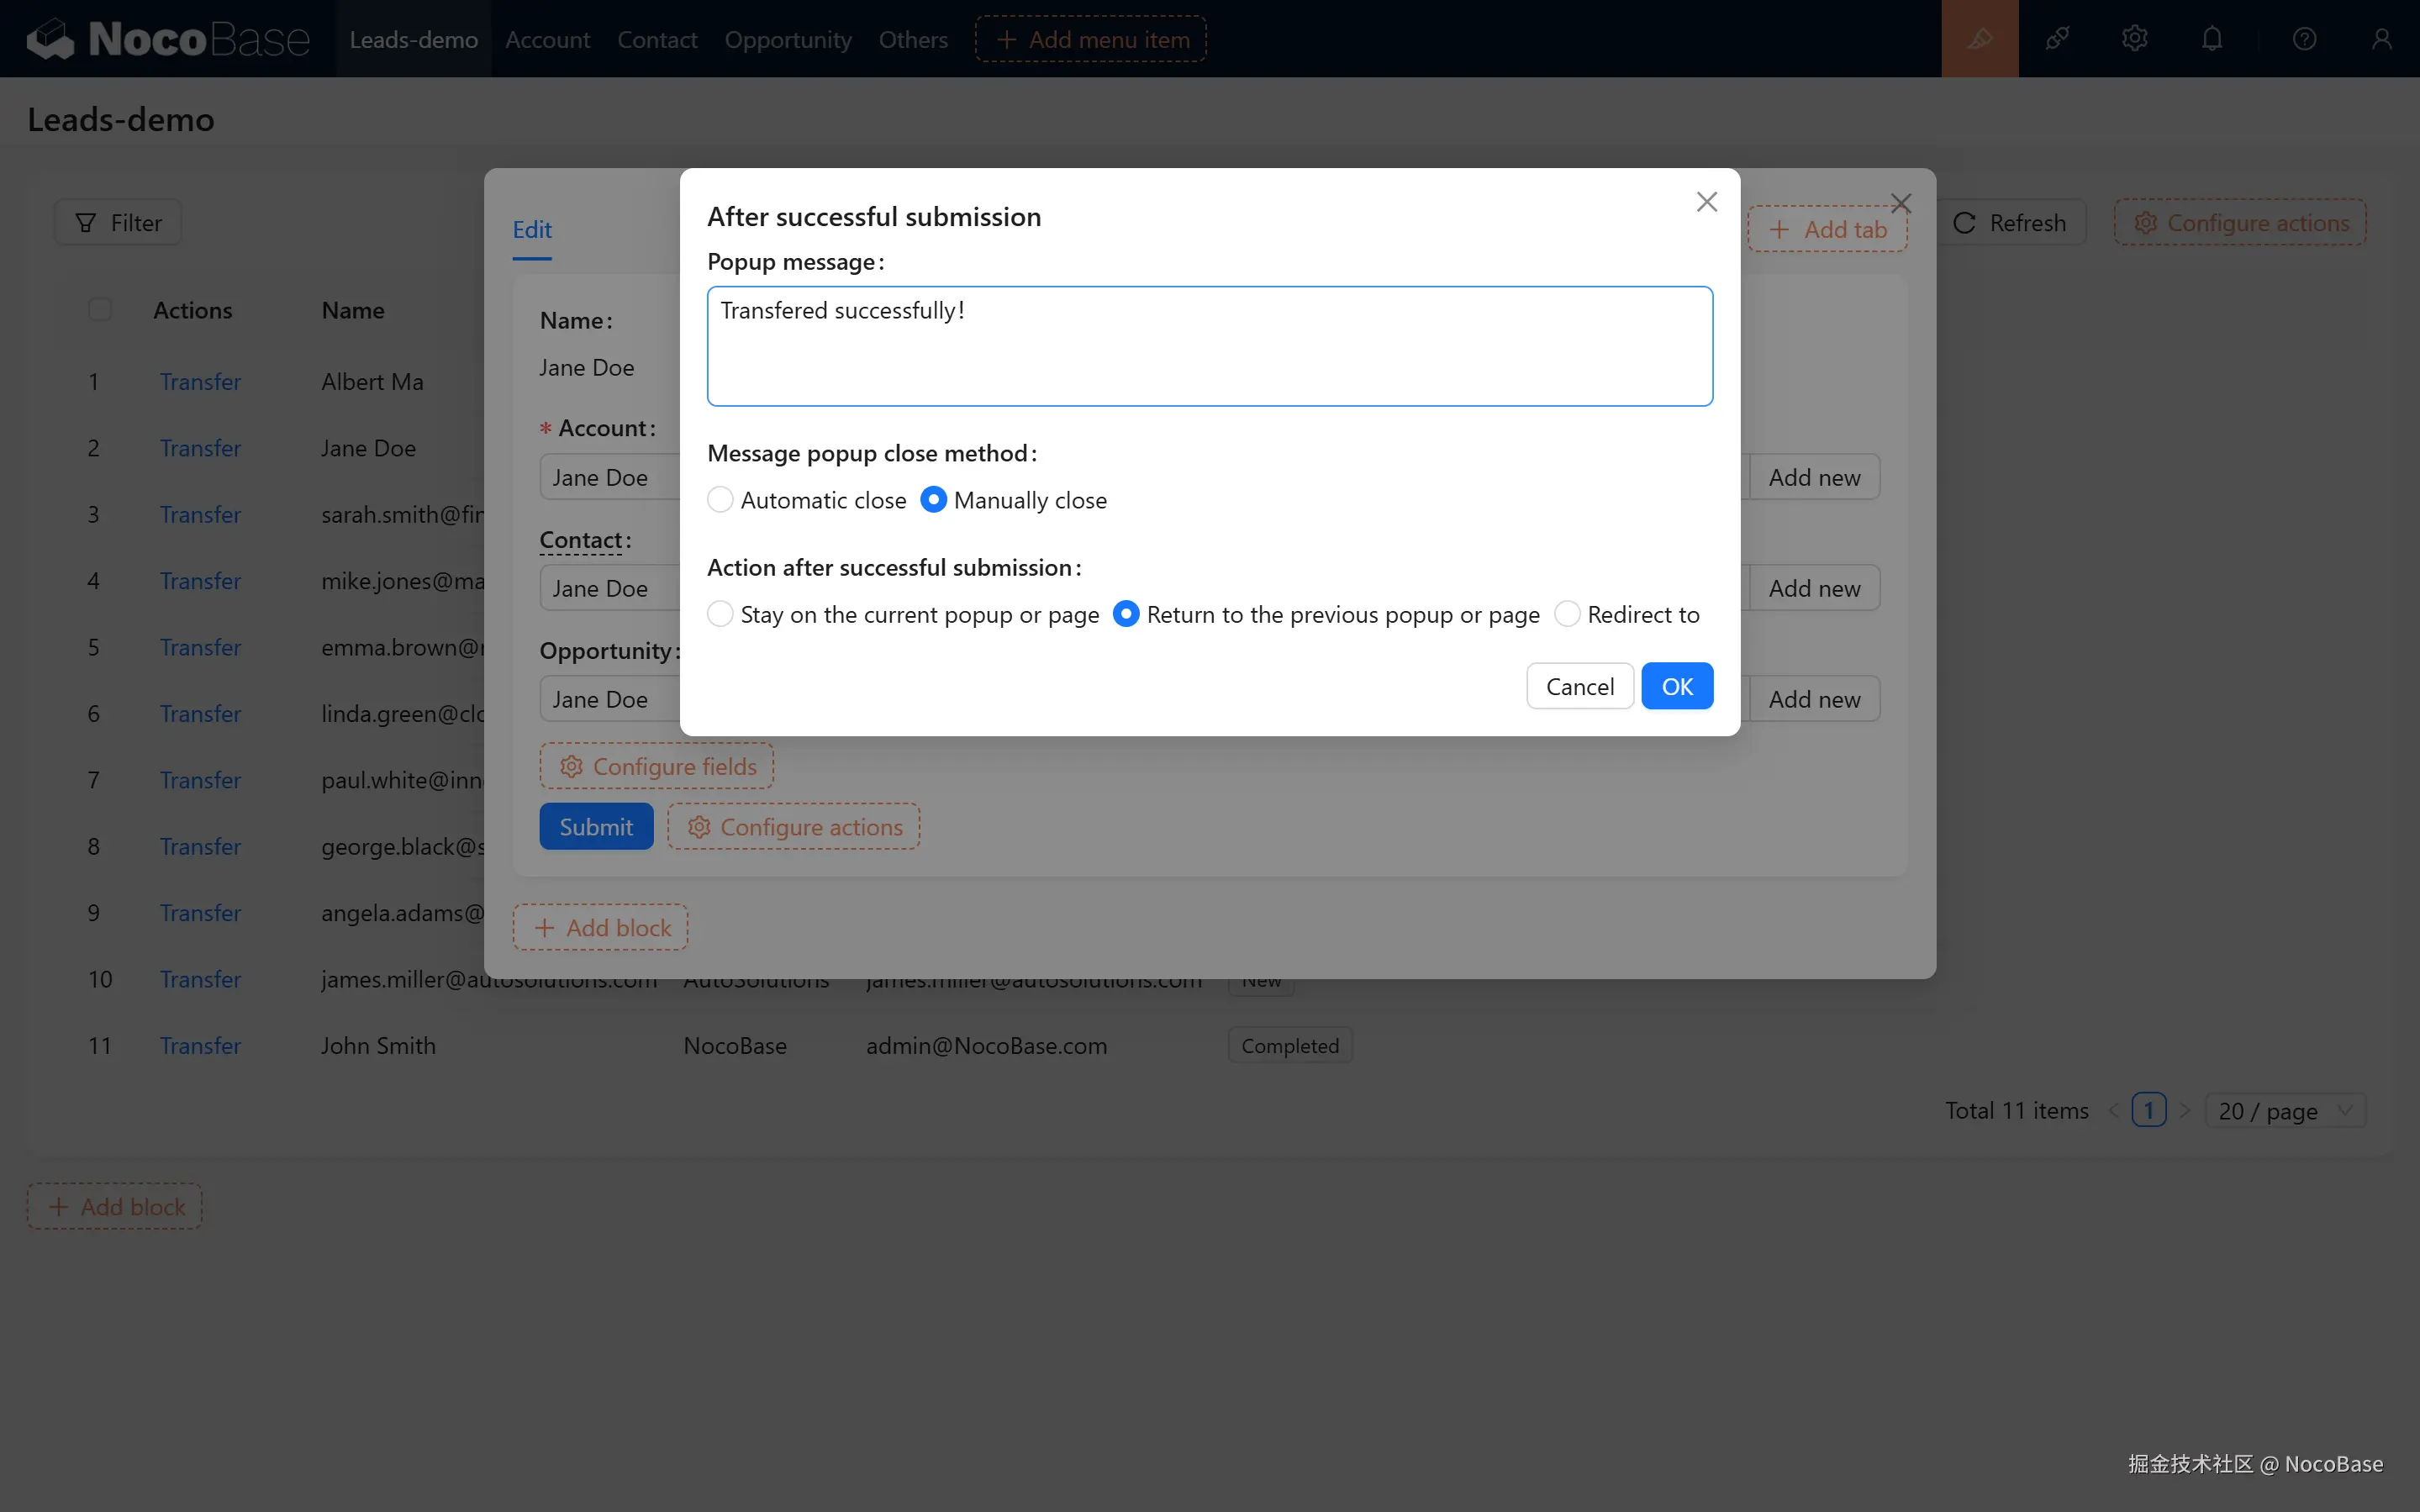Toggle the UI editor highlighter icon
The width and height of the screenshot is (2420, 1512).
1980,39
